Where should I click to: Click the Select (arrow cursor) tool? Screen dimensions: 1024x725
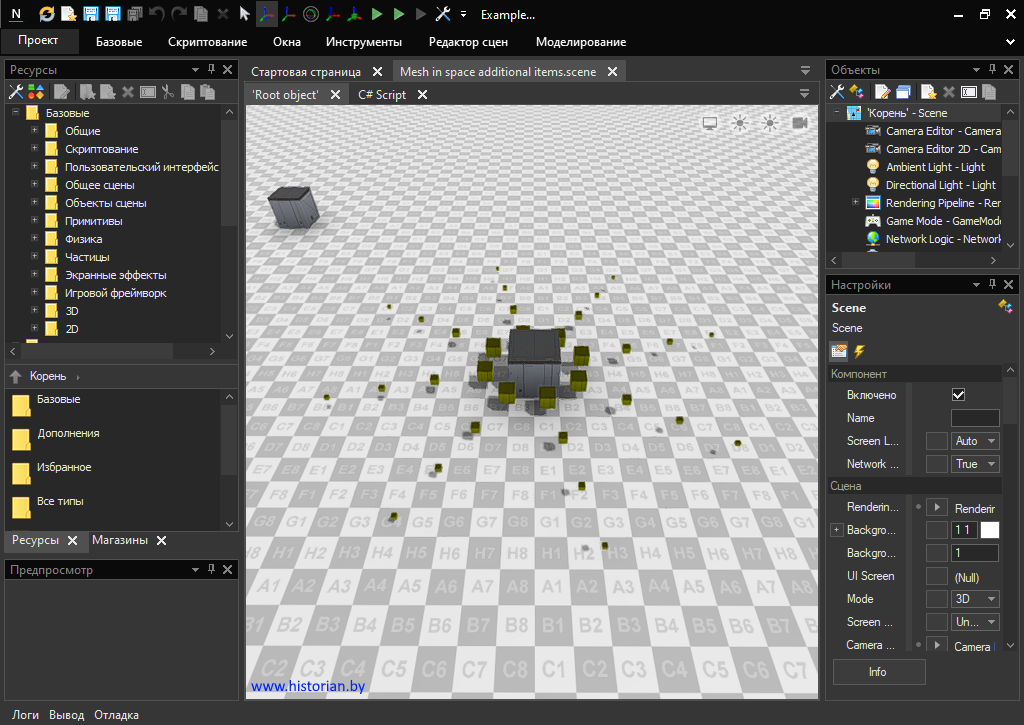(x=244, y=14)
